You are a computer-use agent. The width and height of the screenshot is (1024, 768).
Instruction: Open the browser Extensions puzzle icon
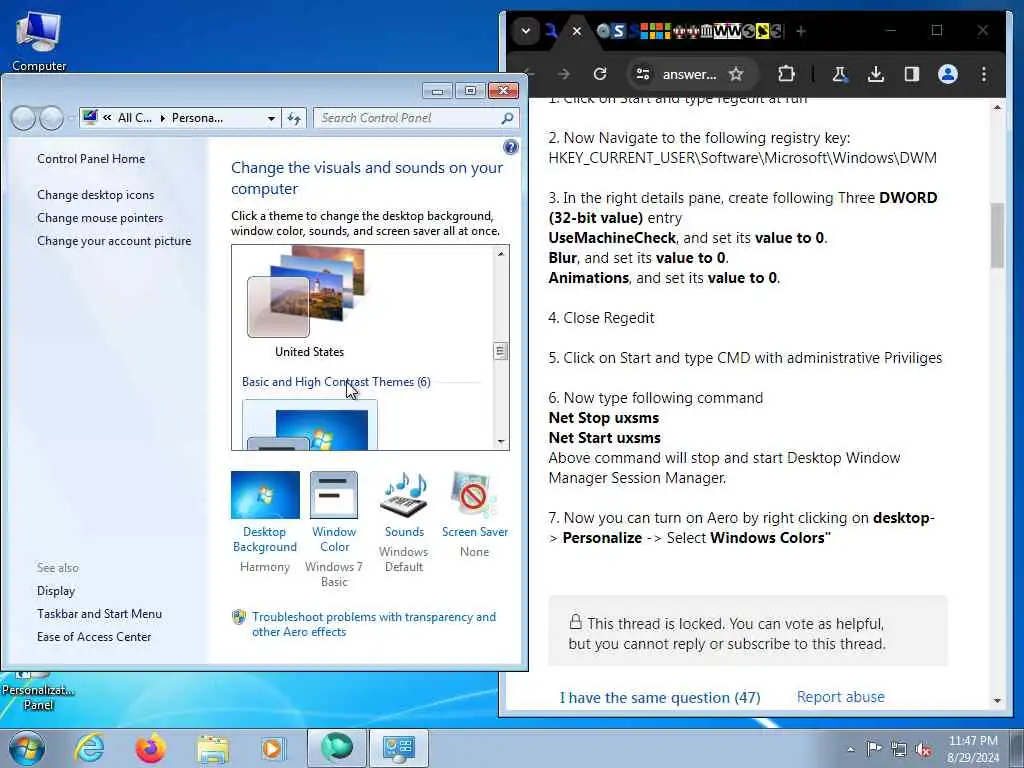pyautogui.click(x=786, y=74)
